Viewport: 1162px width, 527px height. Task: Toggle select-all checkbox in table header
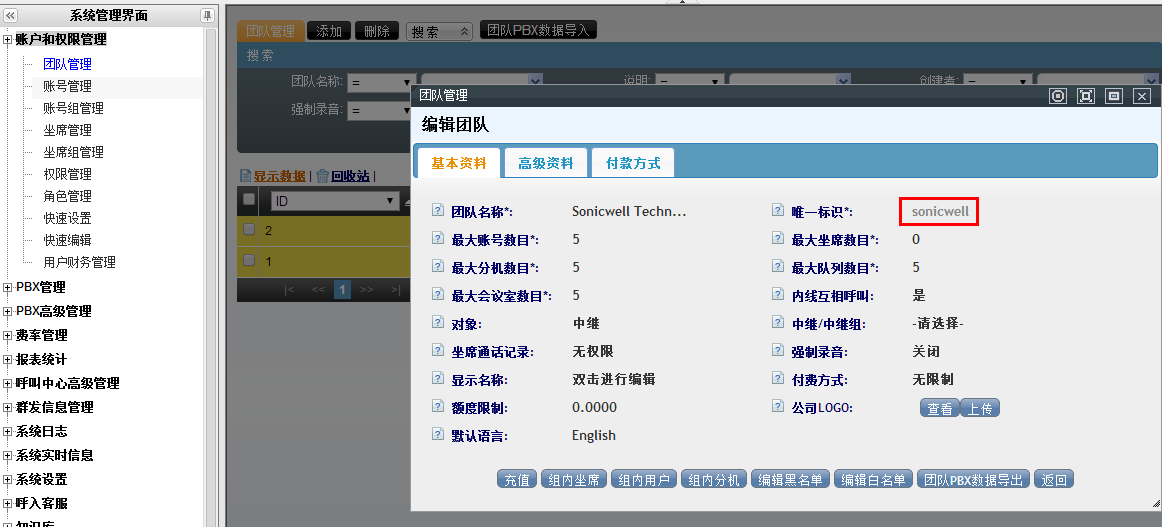click(249, 200)
